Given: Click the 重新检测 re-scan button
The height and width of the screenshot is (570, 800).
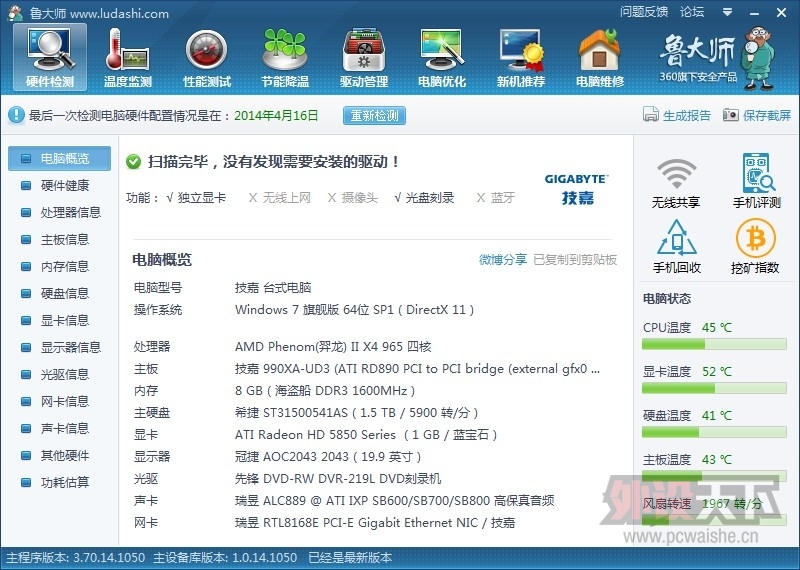Looking at the screenshot, I should click(x=375, y=116).
